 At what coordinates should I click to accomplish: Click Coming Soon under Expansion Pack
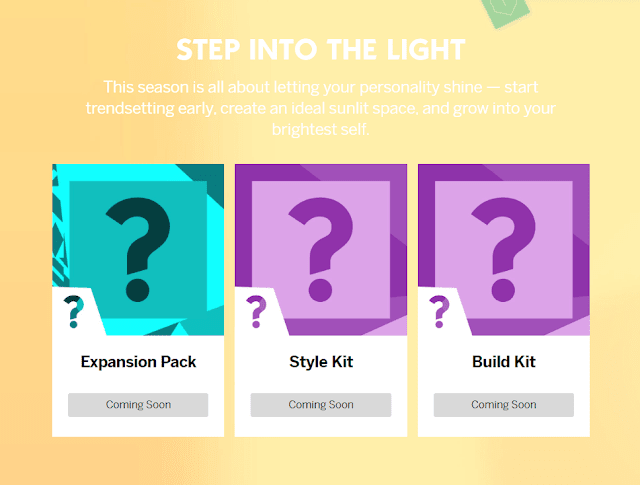pyautogui.click(x=138, y=405)
